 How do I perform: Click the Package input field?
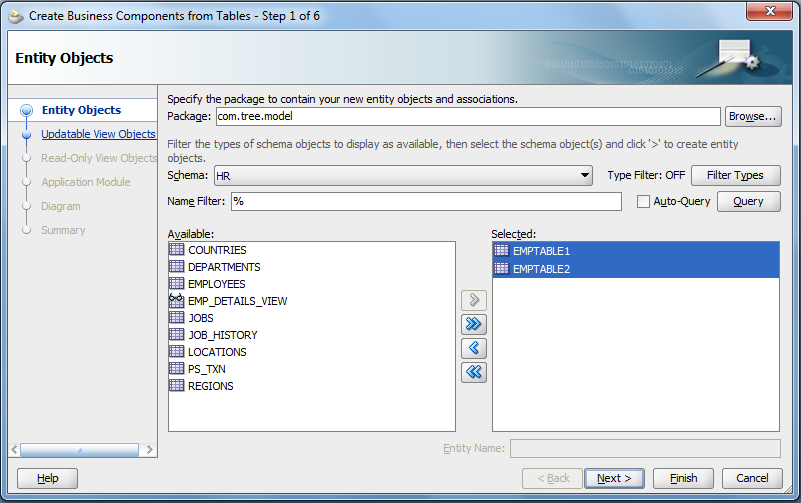pyautogui.click(x=468, y=116)
